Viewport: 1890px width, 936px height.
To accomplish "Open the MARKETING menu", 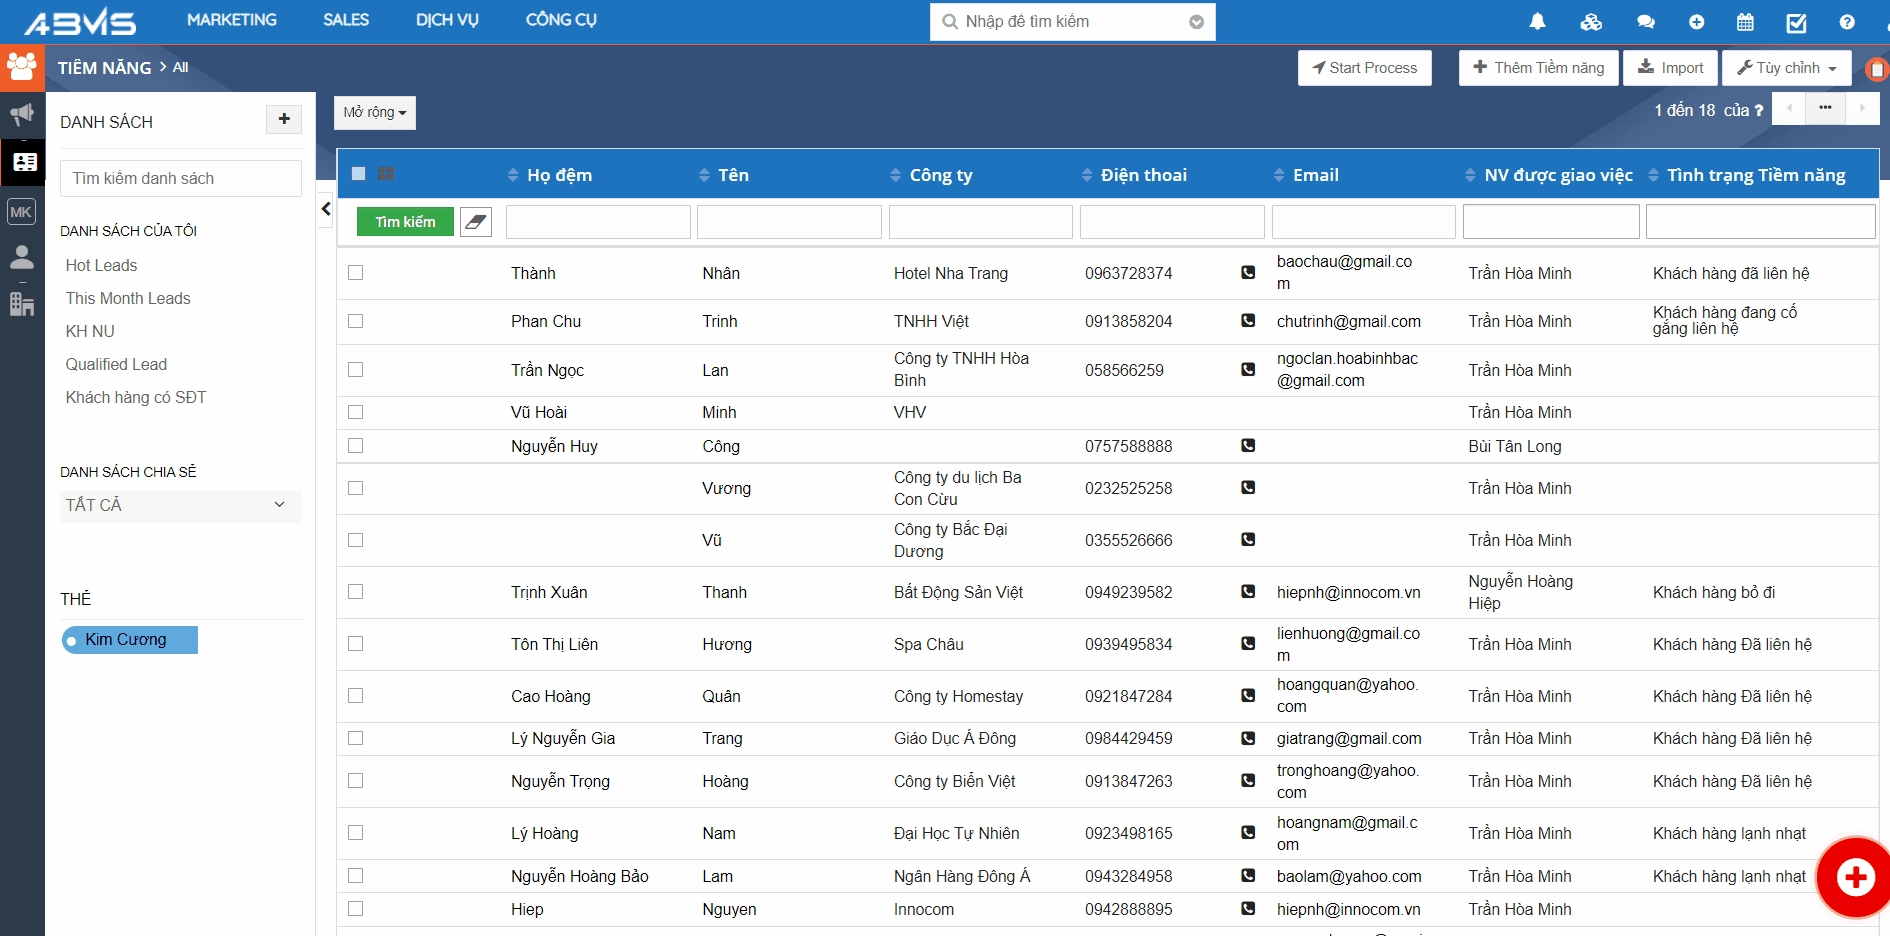I will pos(232,20).
